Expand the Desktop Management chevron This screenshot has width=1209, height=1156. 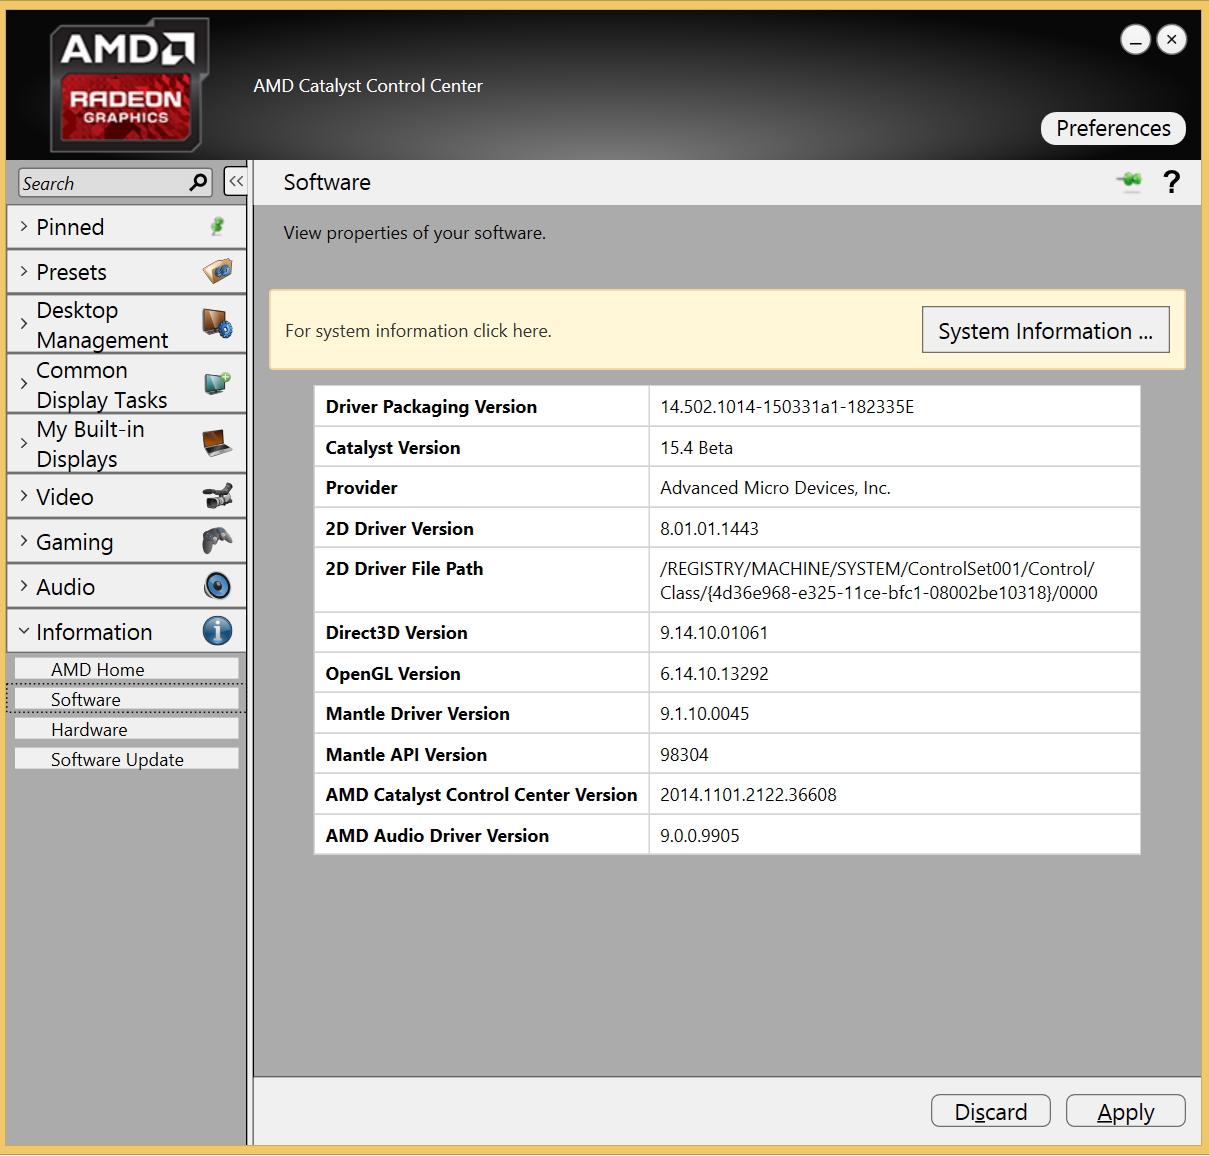[x=24, y=323]
